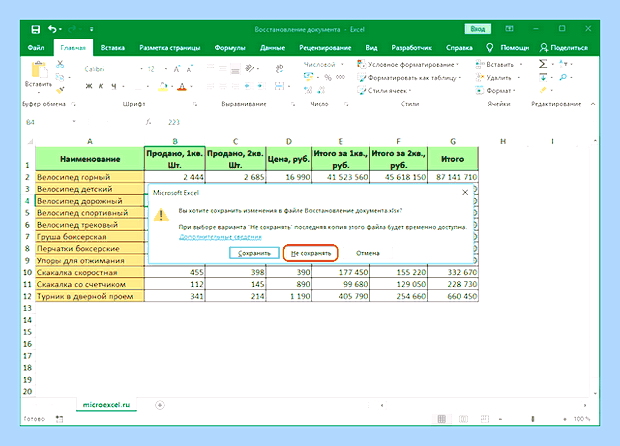The width and height of the screenshot is (620, 446).
Task: Close the Microsoft Excel dialog
Action: pyautogui.click(x=465, y=193)
